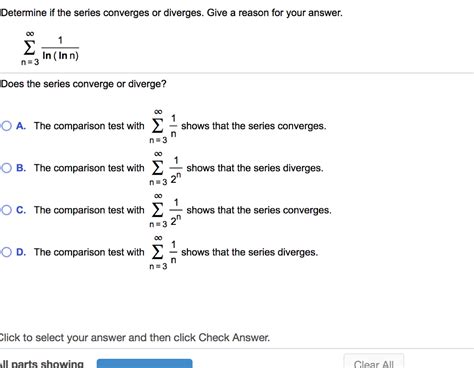Viewport: 474px width, 368px height.
Task: Click option A text saying series converges
Action: 254,126
